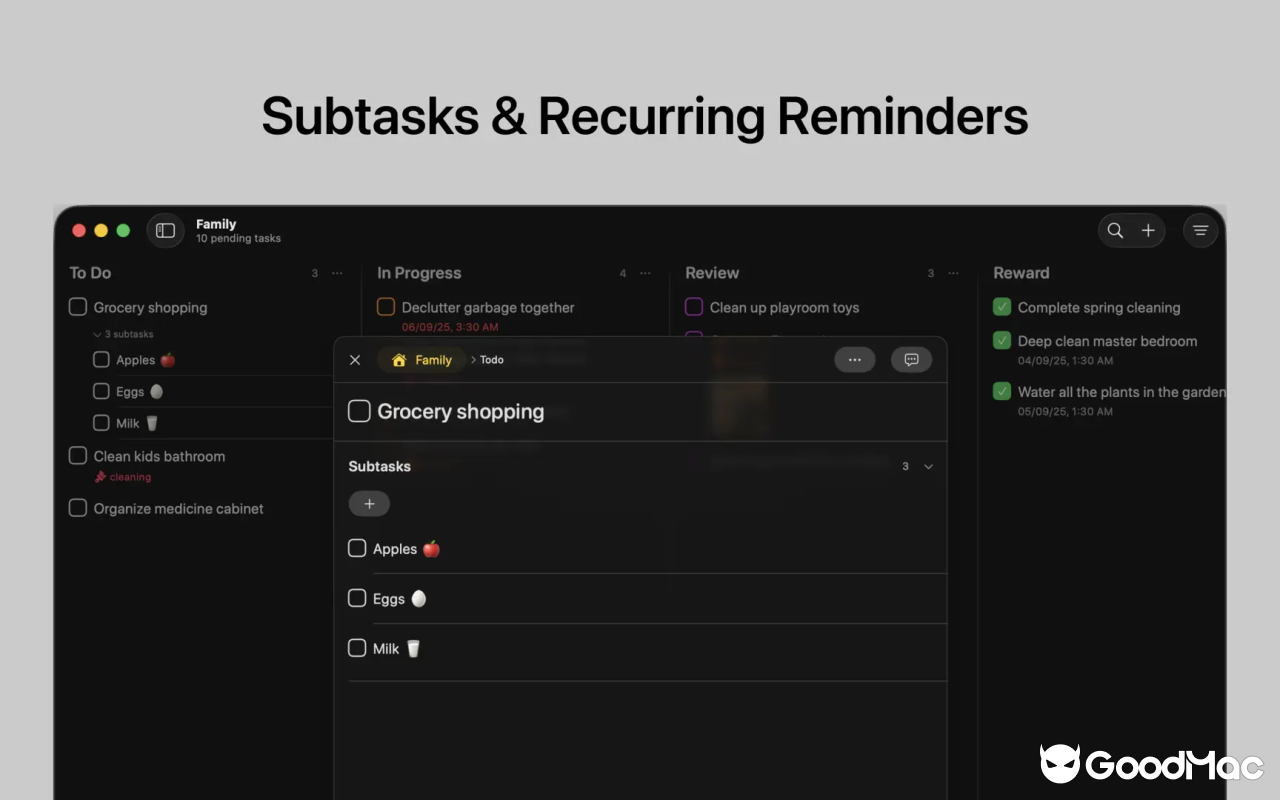The image size is (1280, 800).
Task: Uncheck Deep clean master bedroom task
Action: (1002, 340)
